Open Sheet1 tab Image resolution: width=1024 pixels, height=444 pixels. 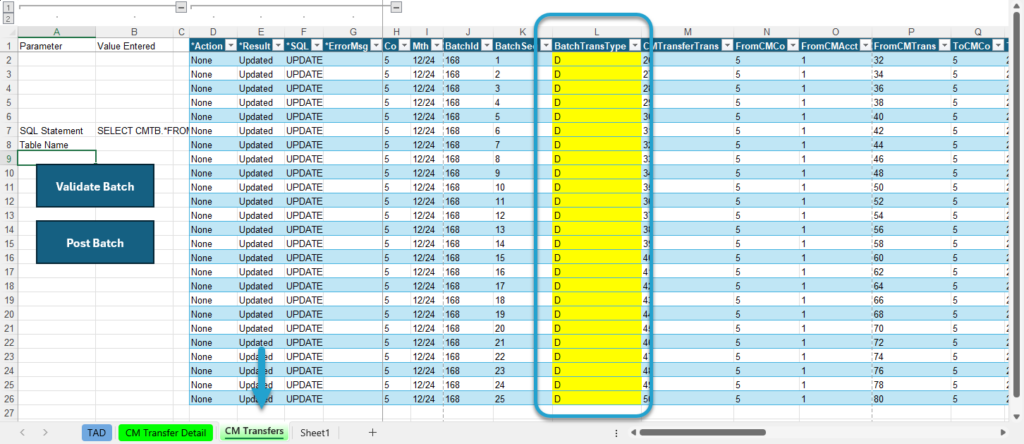[x=315, y=432]
